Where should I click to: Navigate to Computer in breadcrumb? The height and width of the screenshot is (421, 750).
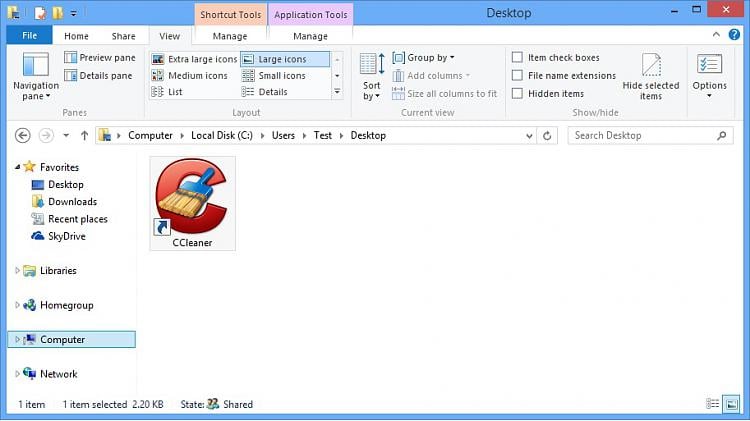150,136
